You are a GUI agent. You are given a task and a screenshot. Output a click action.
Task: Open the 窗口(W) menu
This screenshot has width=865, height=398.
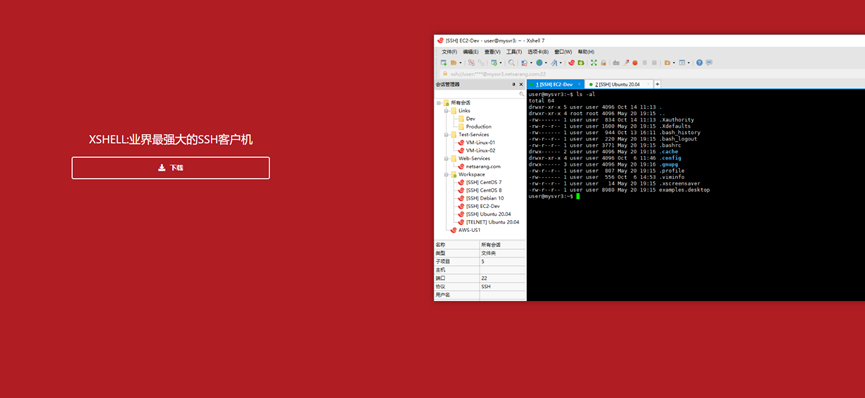(x=563, y=51)
